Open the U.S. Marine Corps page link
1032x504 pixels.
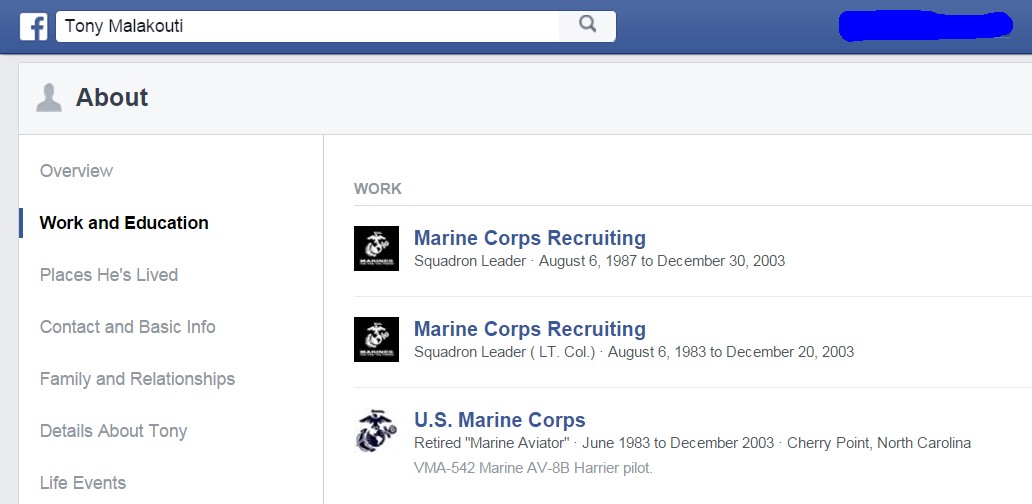tap(499, 420)
